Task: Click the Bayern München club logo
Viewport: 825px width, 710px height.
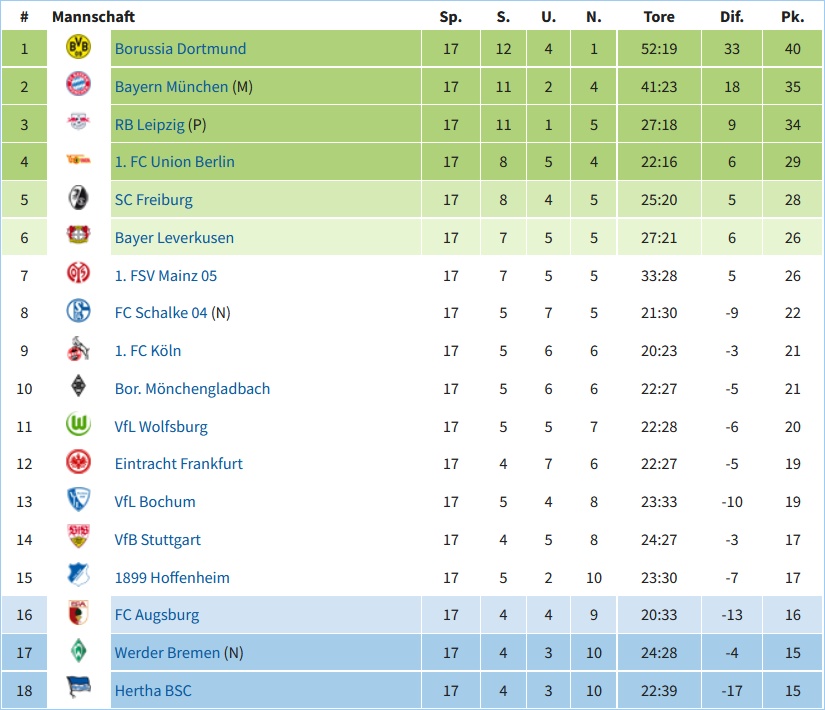Action: coord(78,84)
